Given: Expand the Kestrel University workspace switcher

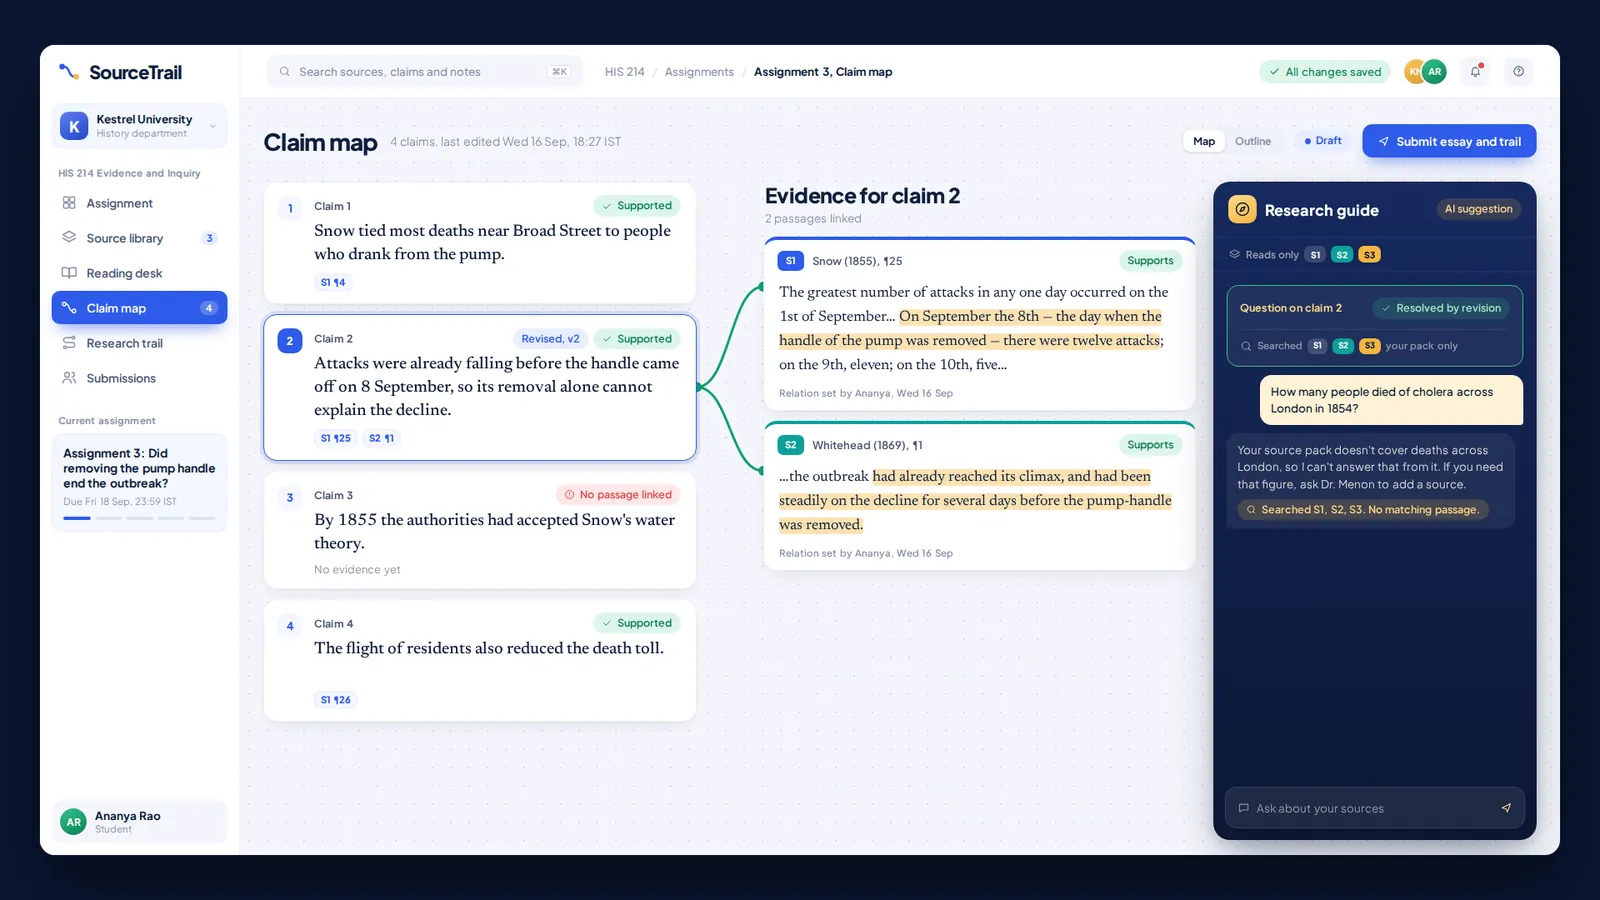Looking at the screenshot, I should point(139,126).
